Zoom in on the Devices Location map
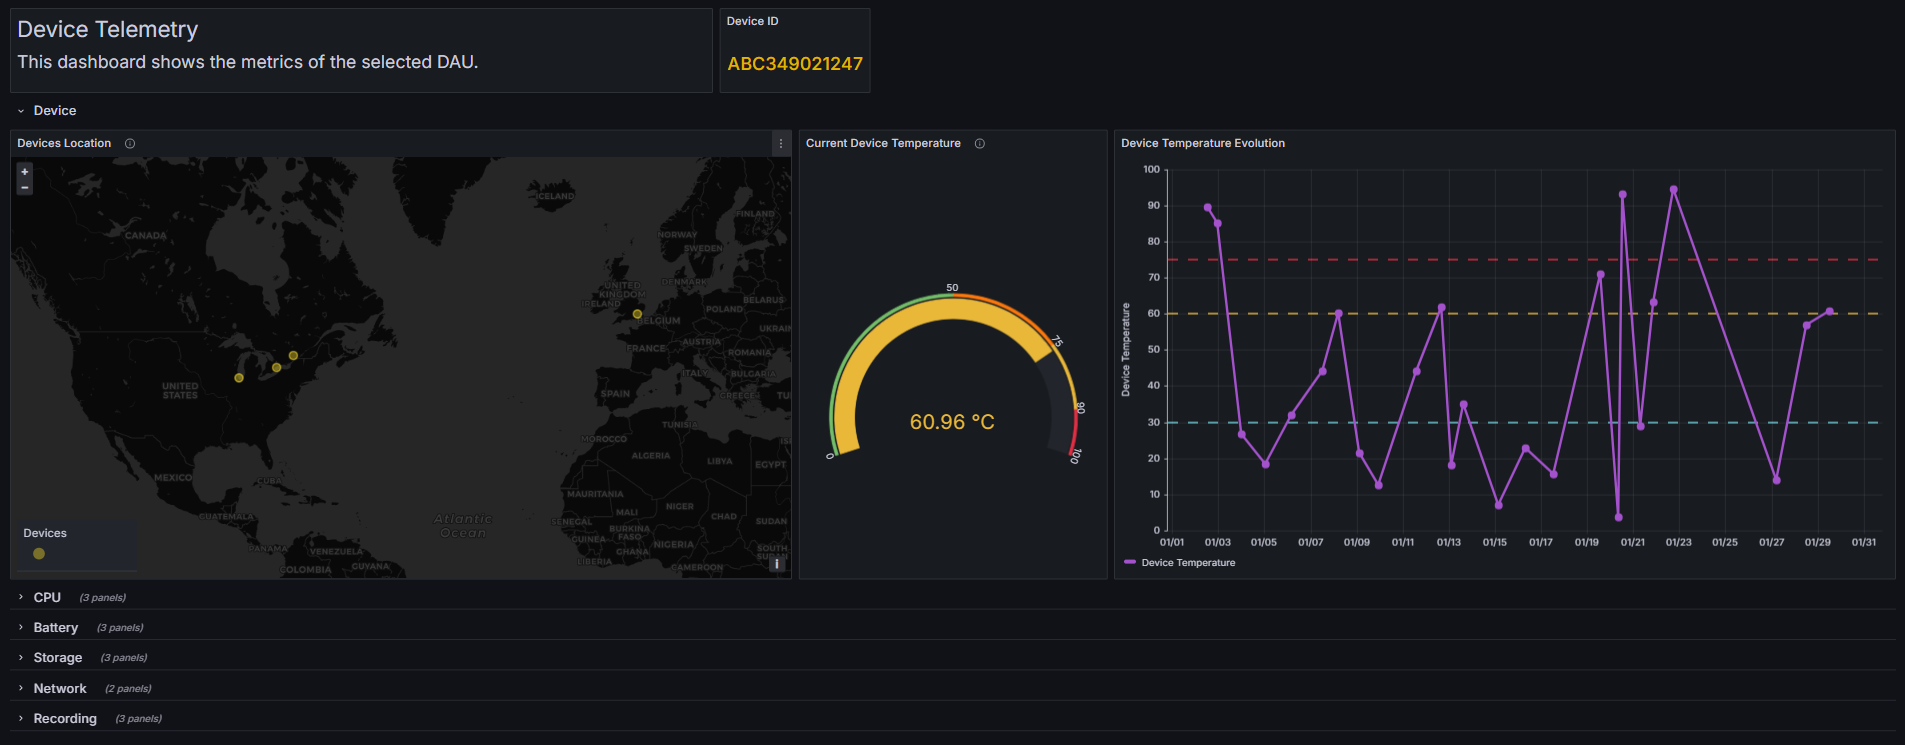The width and height of the screenshot is (1905, 745). 25,172
